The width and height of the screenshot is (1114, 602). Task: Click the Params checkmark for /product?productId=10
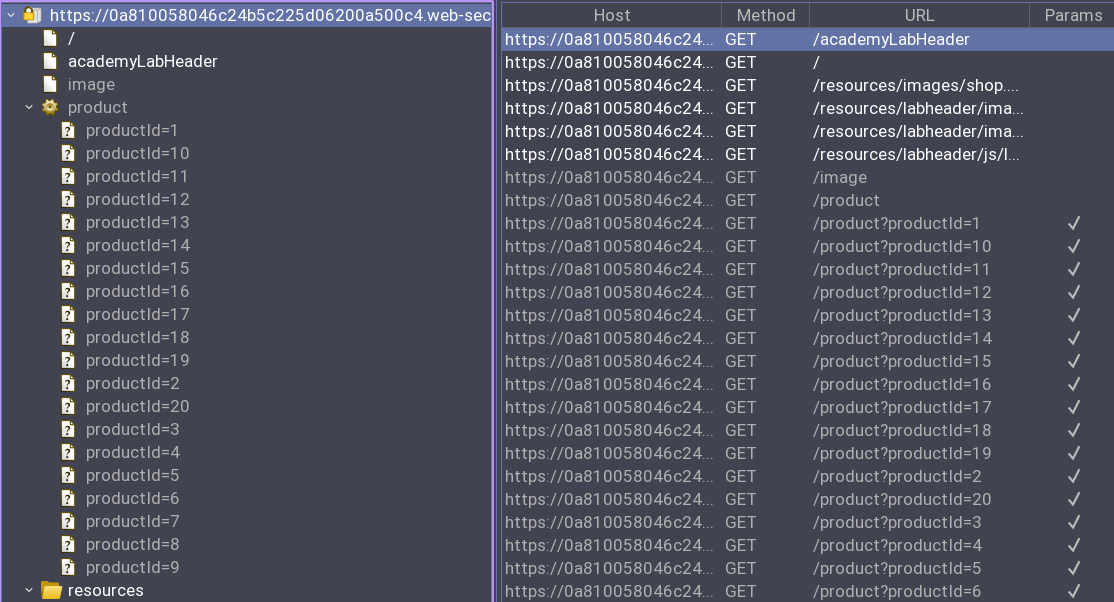coord(1074,246)
